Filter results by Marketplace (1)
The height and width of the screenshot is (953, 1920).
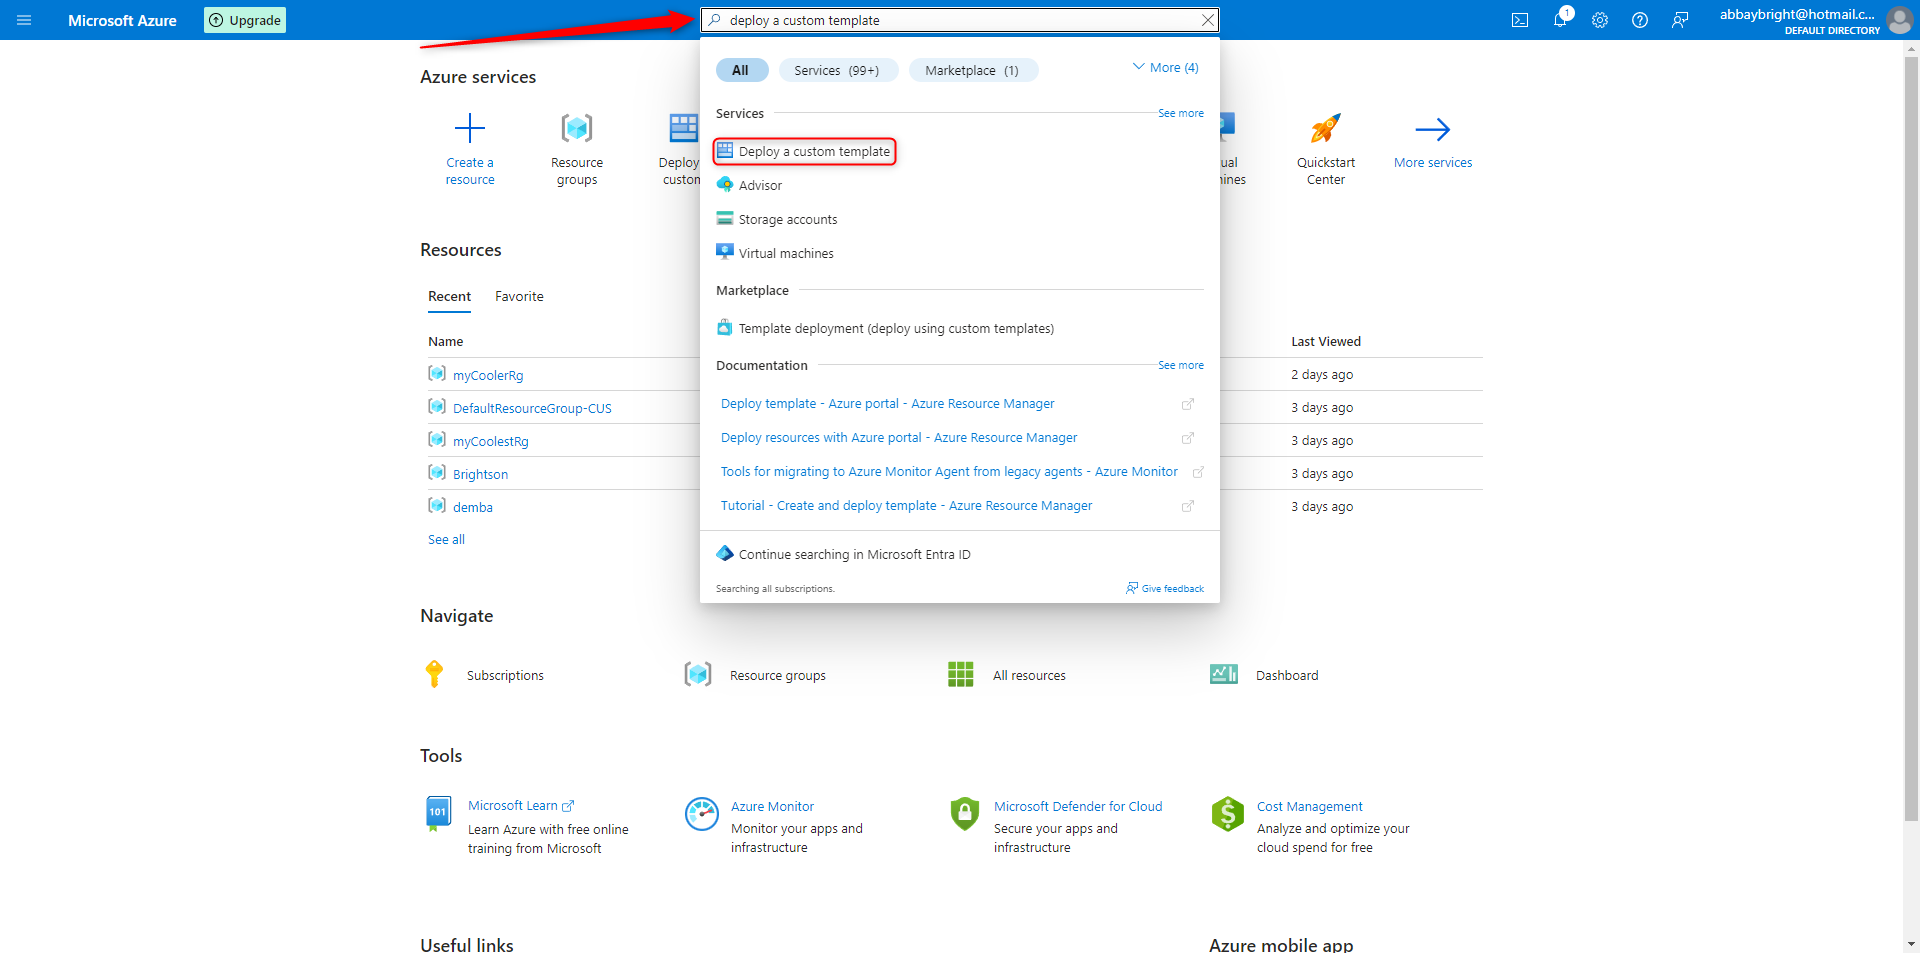[x=972, y=70]
